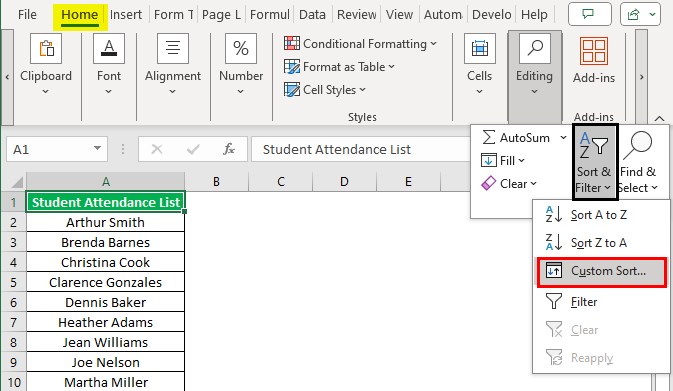Select cell Clarence Gonzales
The width and height of the screenshot is (673, 391).
tap(106, 282)
